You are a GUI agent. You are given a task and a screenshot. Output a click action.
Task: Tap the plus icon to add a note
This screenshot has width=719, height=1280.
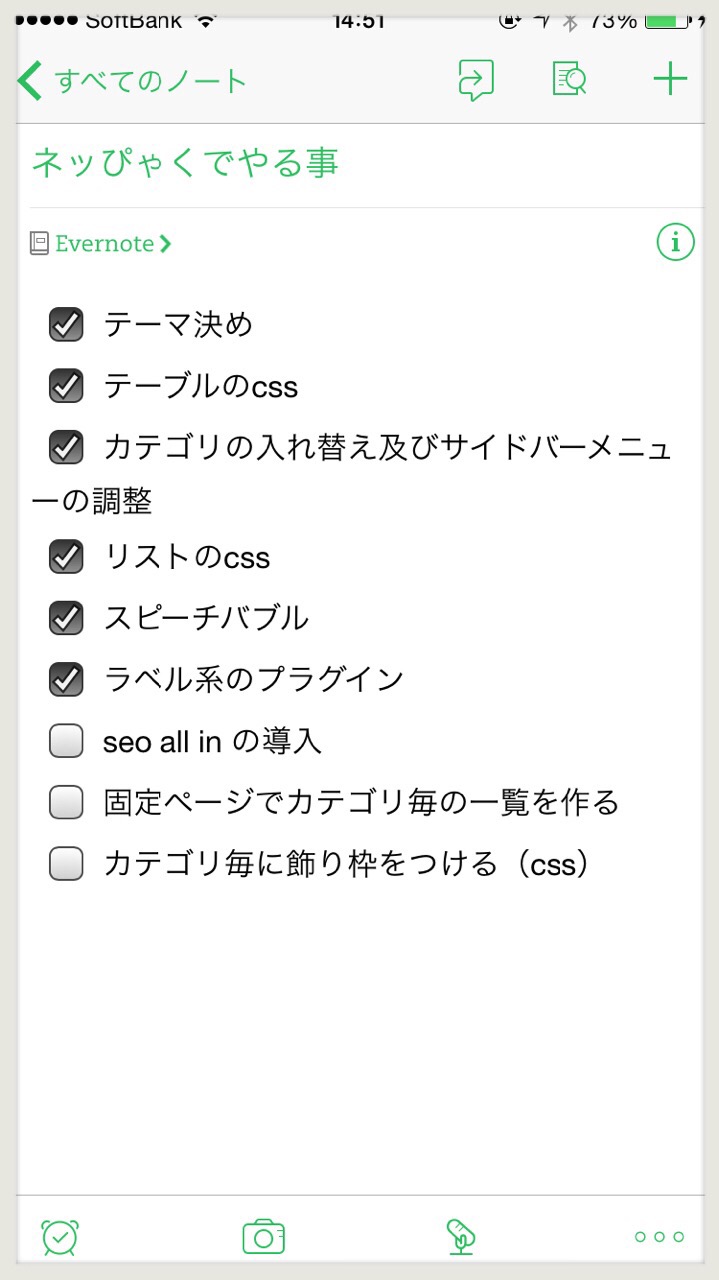pyautogui.click(x=670, y=80)
